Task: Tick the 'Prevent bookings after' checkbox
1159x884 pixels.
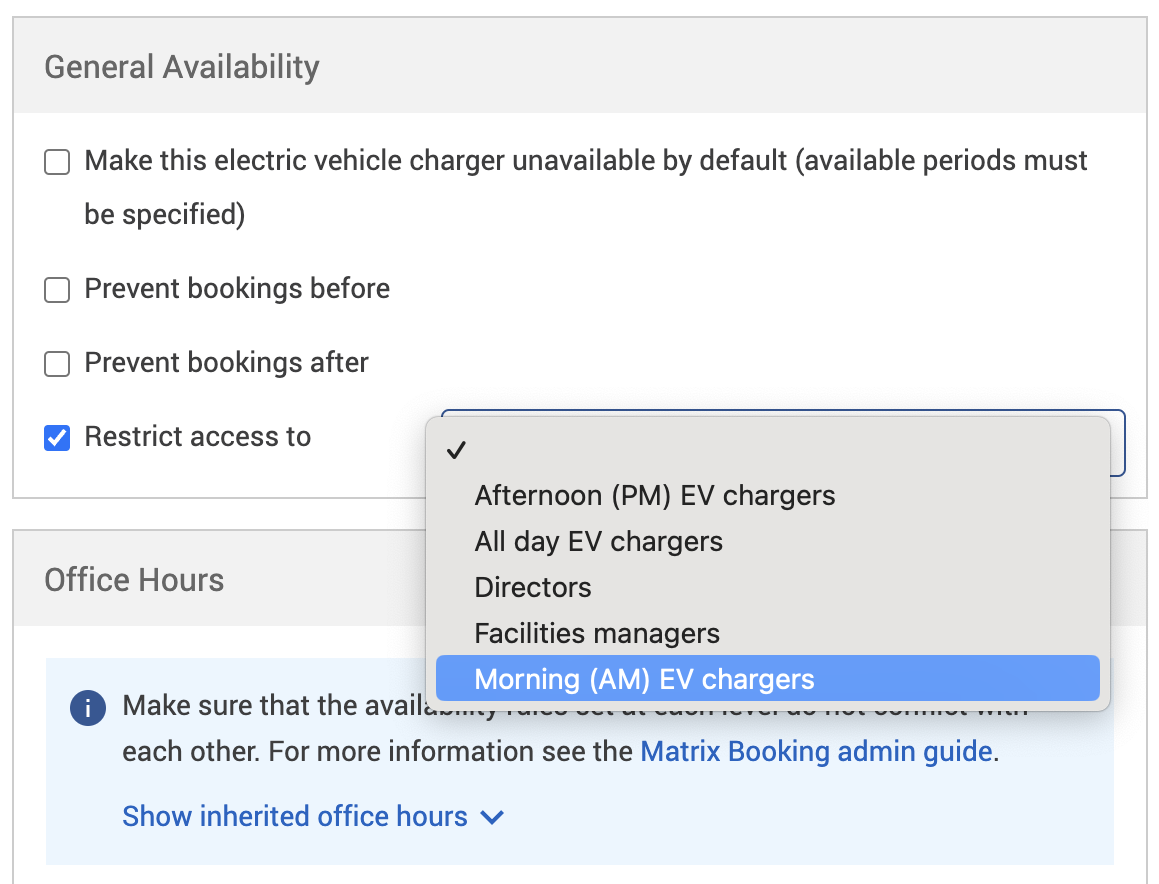Action: [57, 364]
